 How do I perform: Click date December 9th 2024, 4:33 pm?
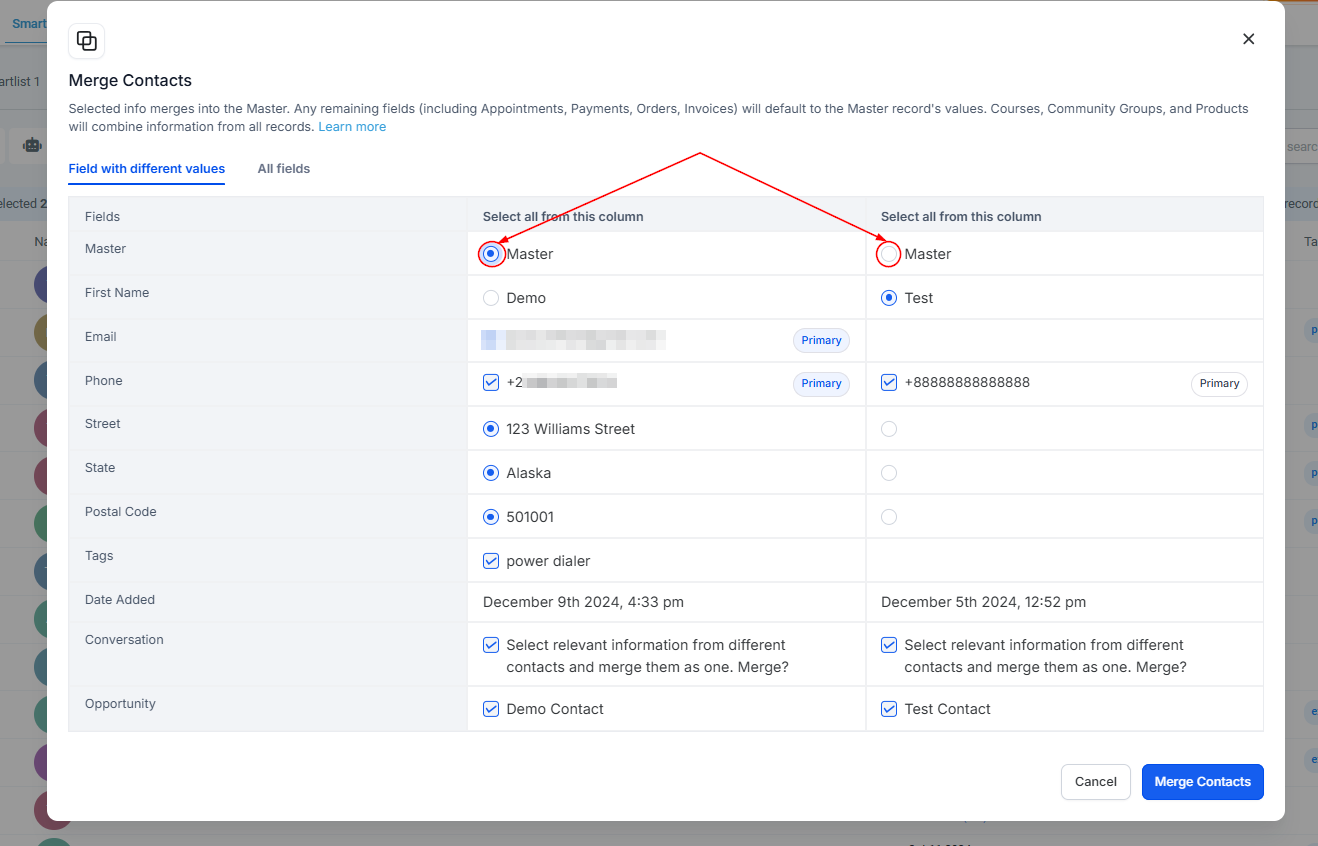(583, 602)
